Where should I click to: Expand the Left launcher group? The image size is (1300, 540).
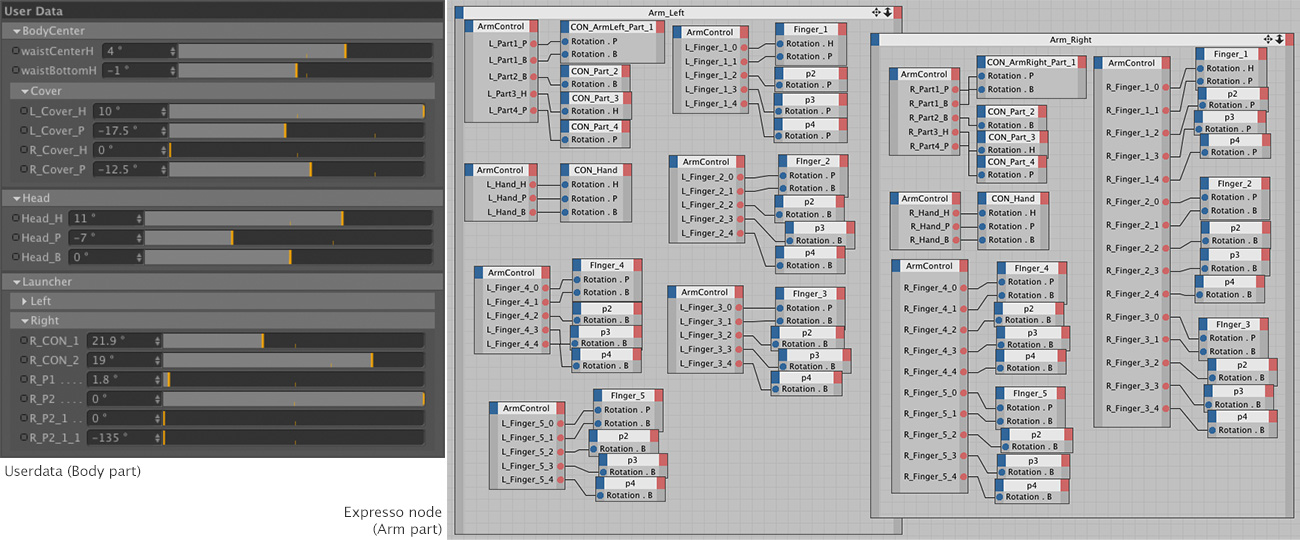click(x=25, y=301)
